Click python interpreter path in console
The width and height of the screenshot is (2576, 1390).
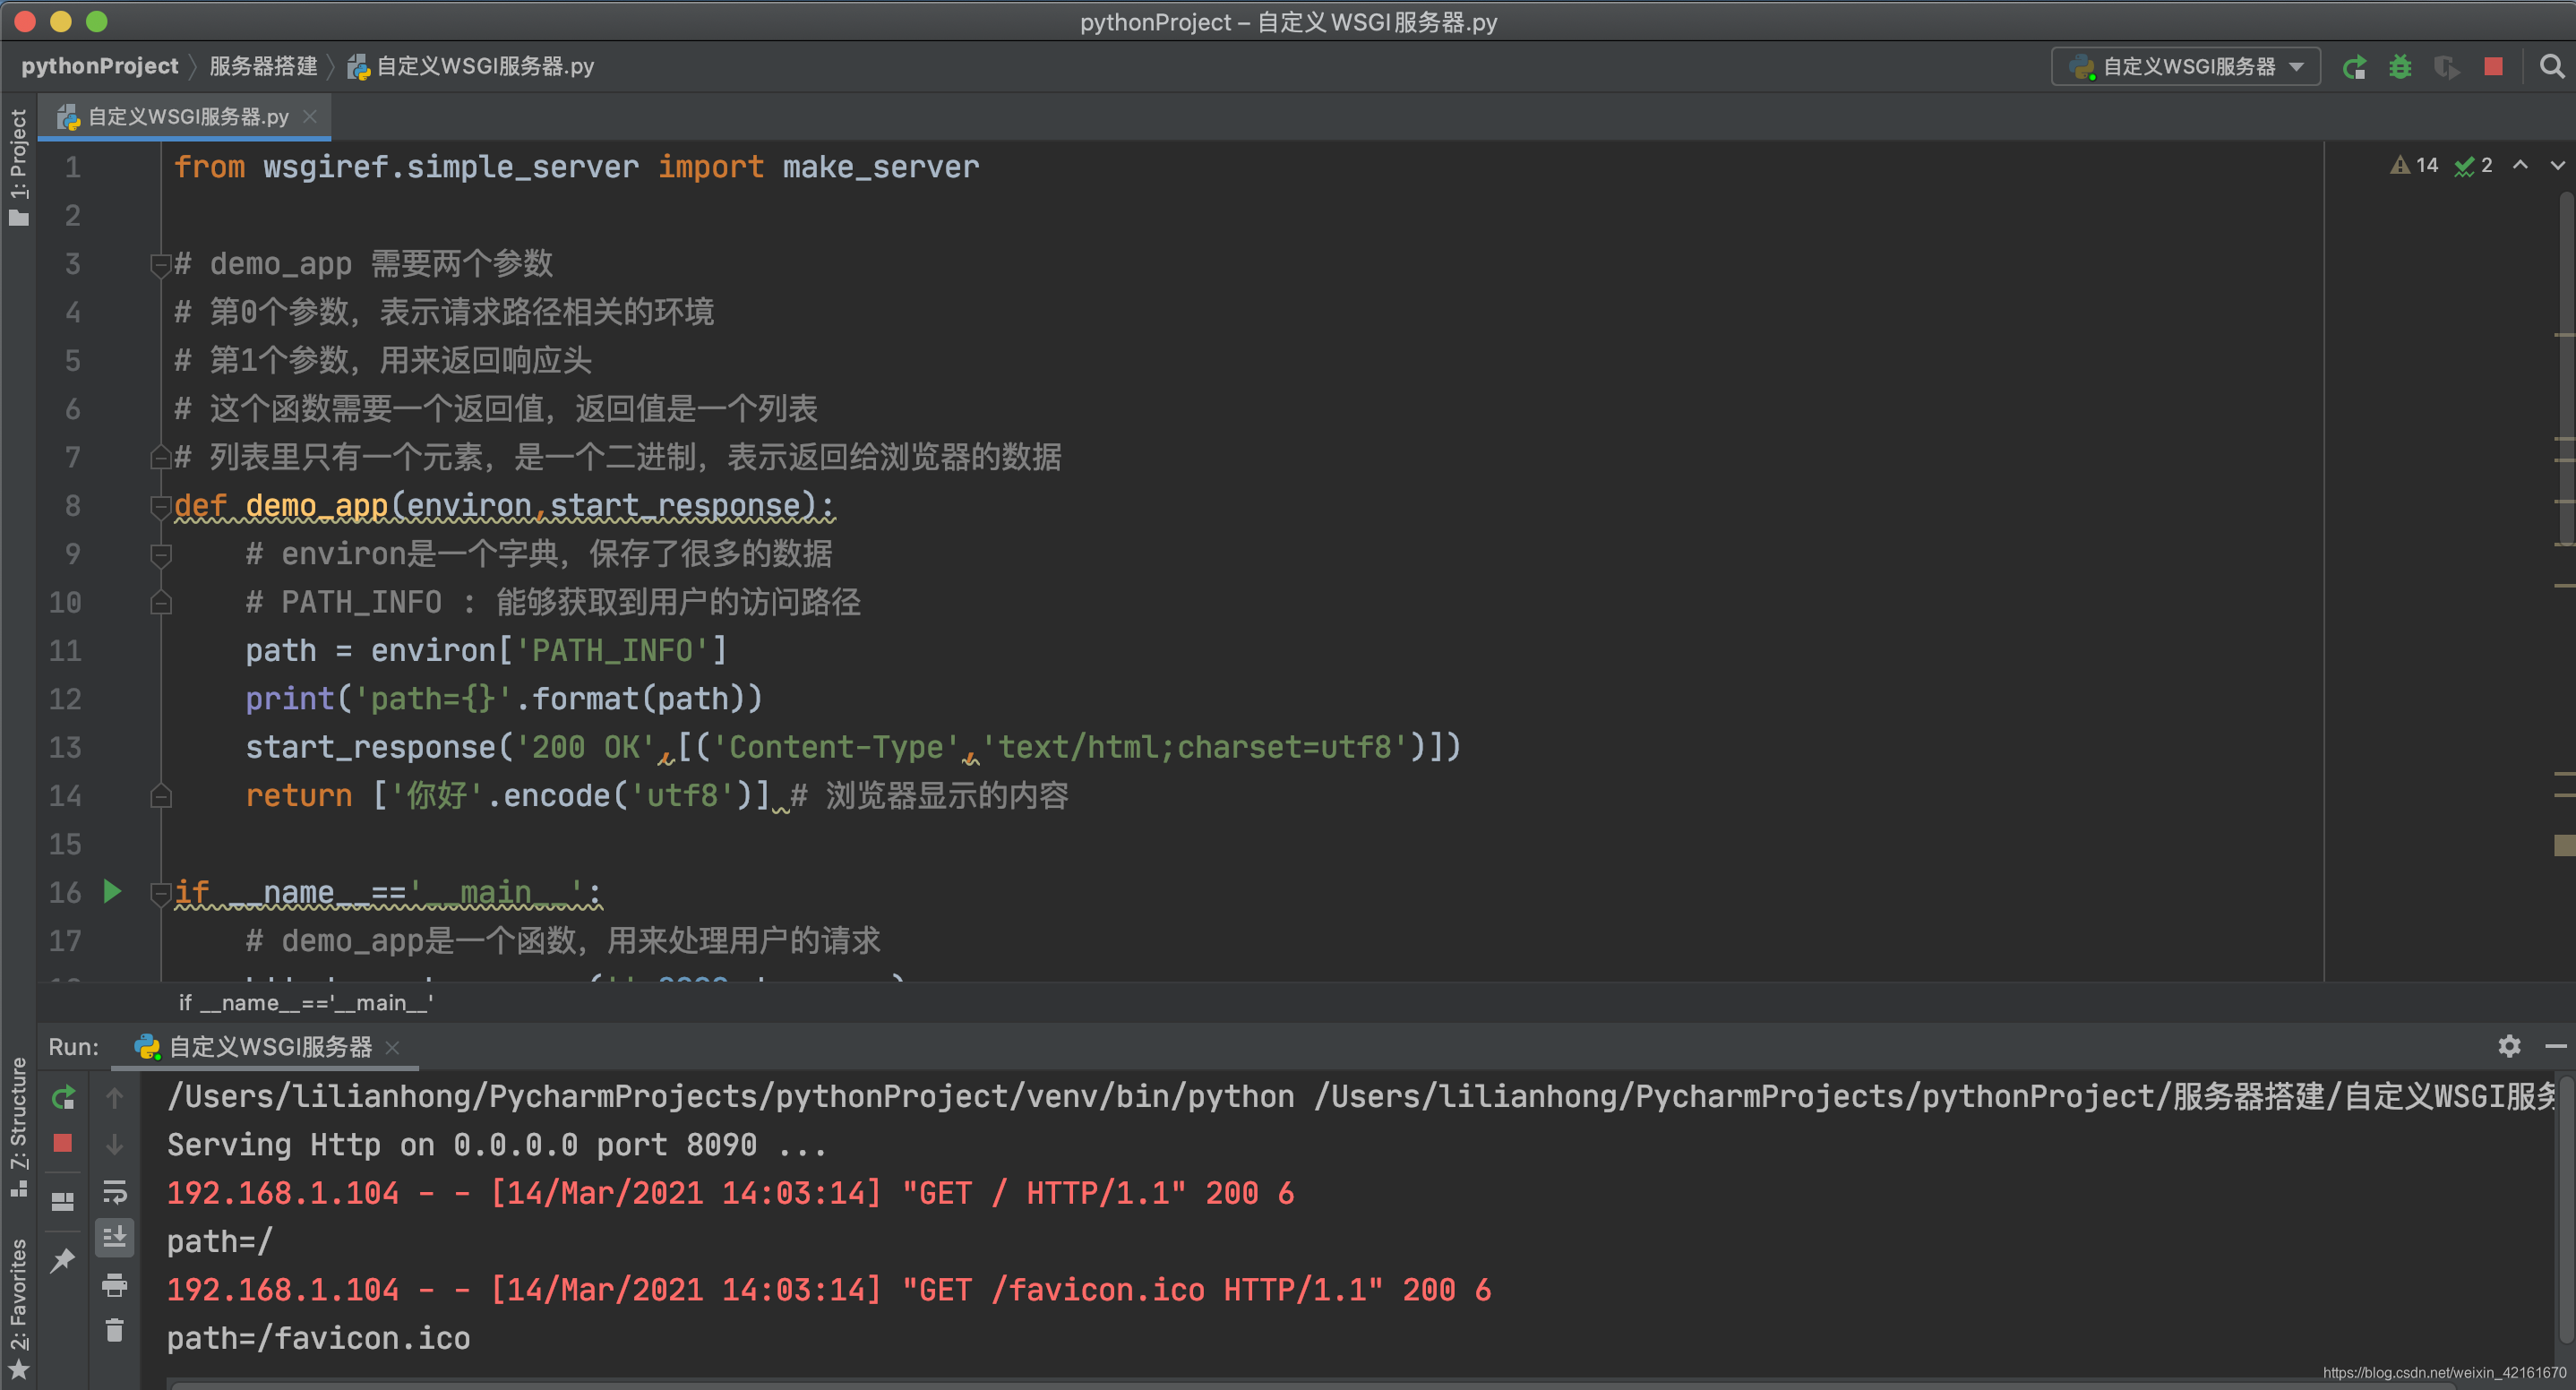pyautogui.click(x=730, y=1096)
